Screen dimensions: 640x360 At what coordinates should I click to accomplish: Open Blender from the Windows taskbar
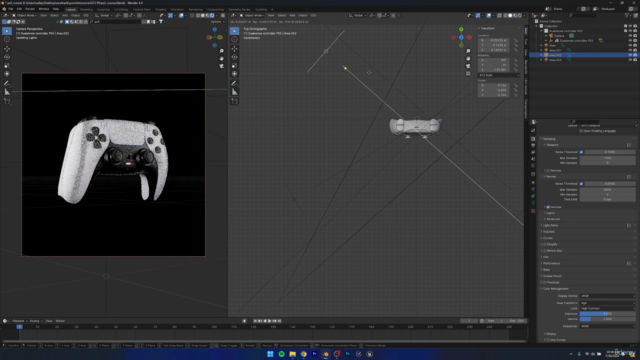(x=326, y=354)
